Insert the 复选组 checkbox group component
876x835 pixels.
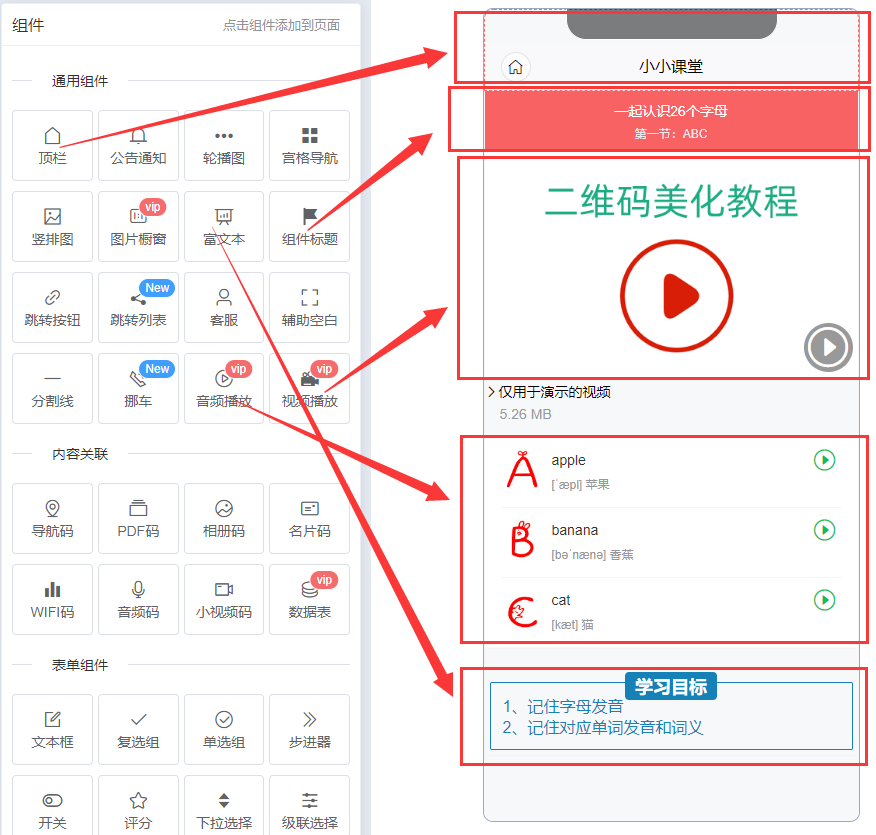[138, 729]
